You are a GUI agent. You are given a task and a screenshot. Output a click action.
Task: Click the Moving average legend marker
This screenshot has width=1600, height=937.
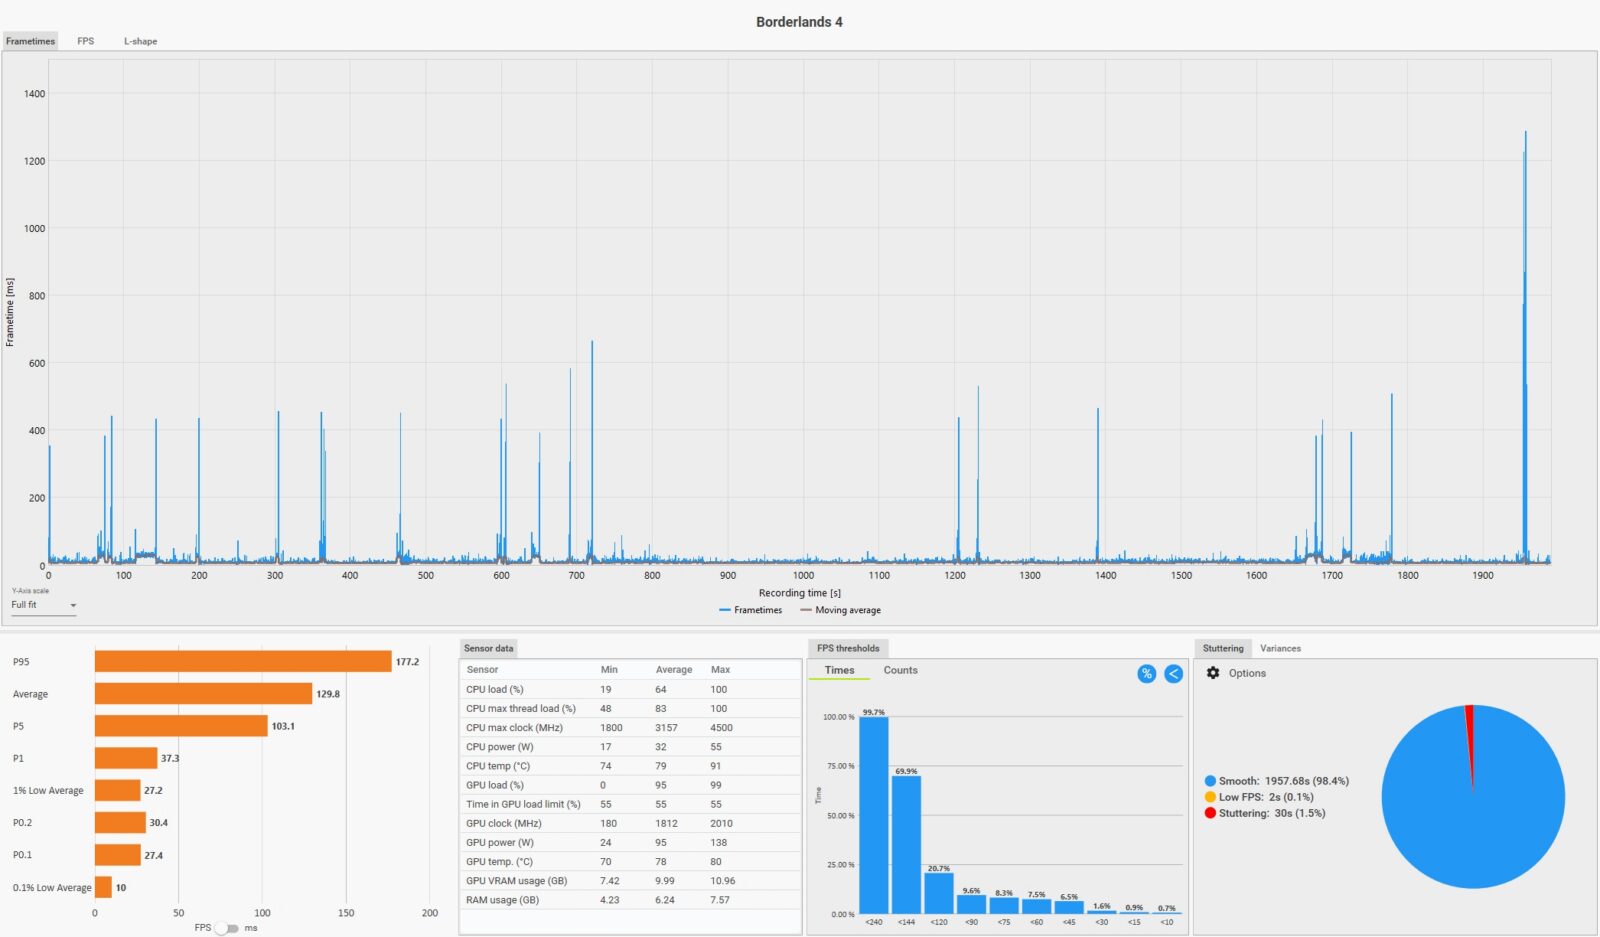click(x=806, y=610)
